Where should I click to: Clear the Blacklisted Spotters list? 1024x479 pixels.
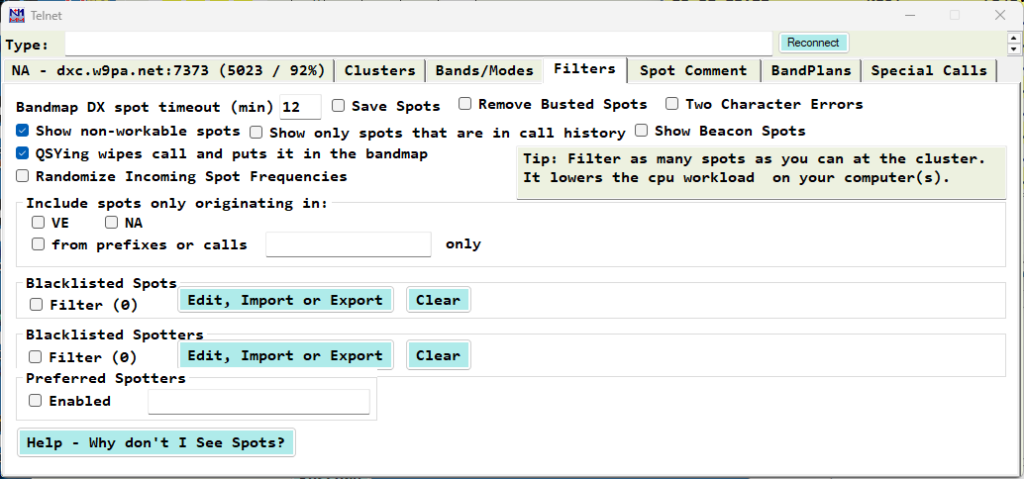pos(438,355)
